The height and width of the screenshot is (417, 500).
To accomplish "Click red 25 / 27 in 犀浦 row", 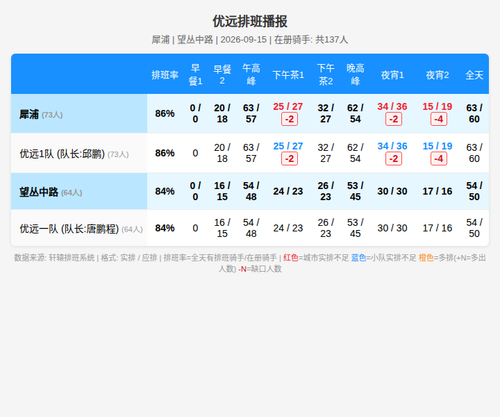I will click(288, 107).
